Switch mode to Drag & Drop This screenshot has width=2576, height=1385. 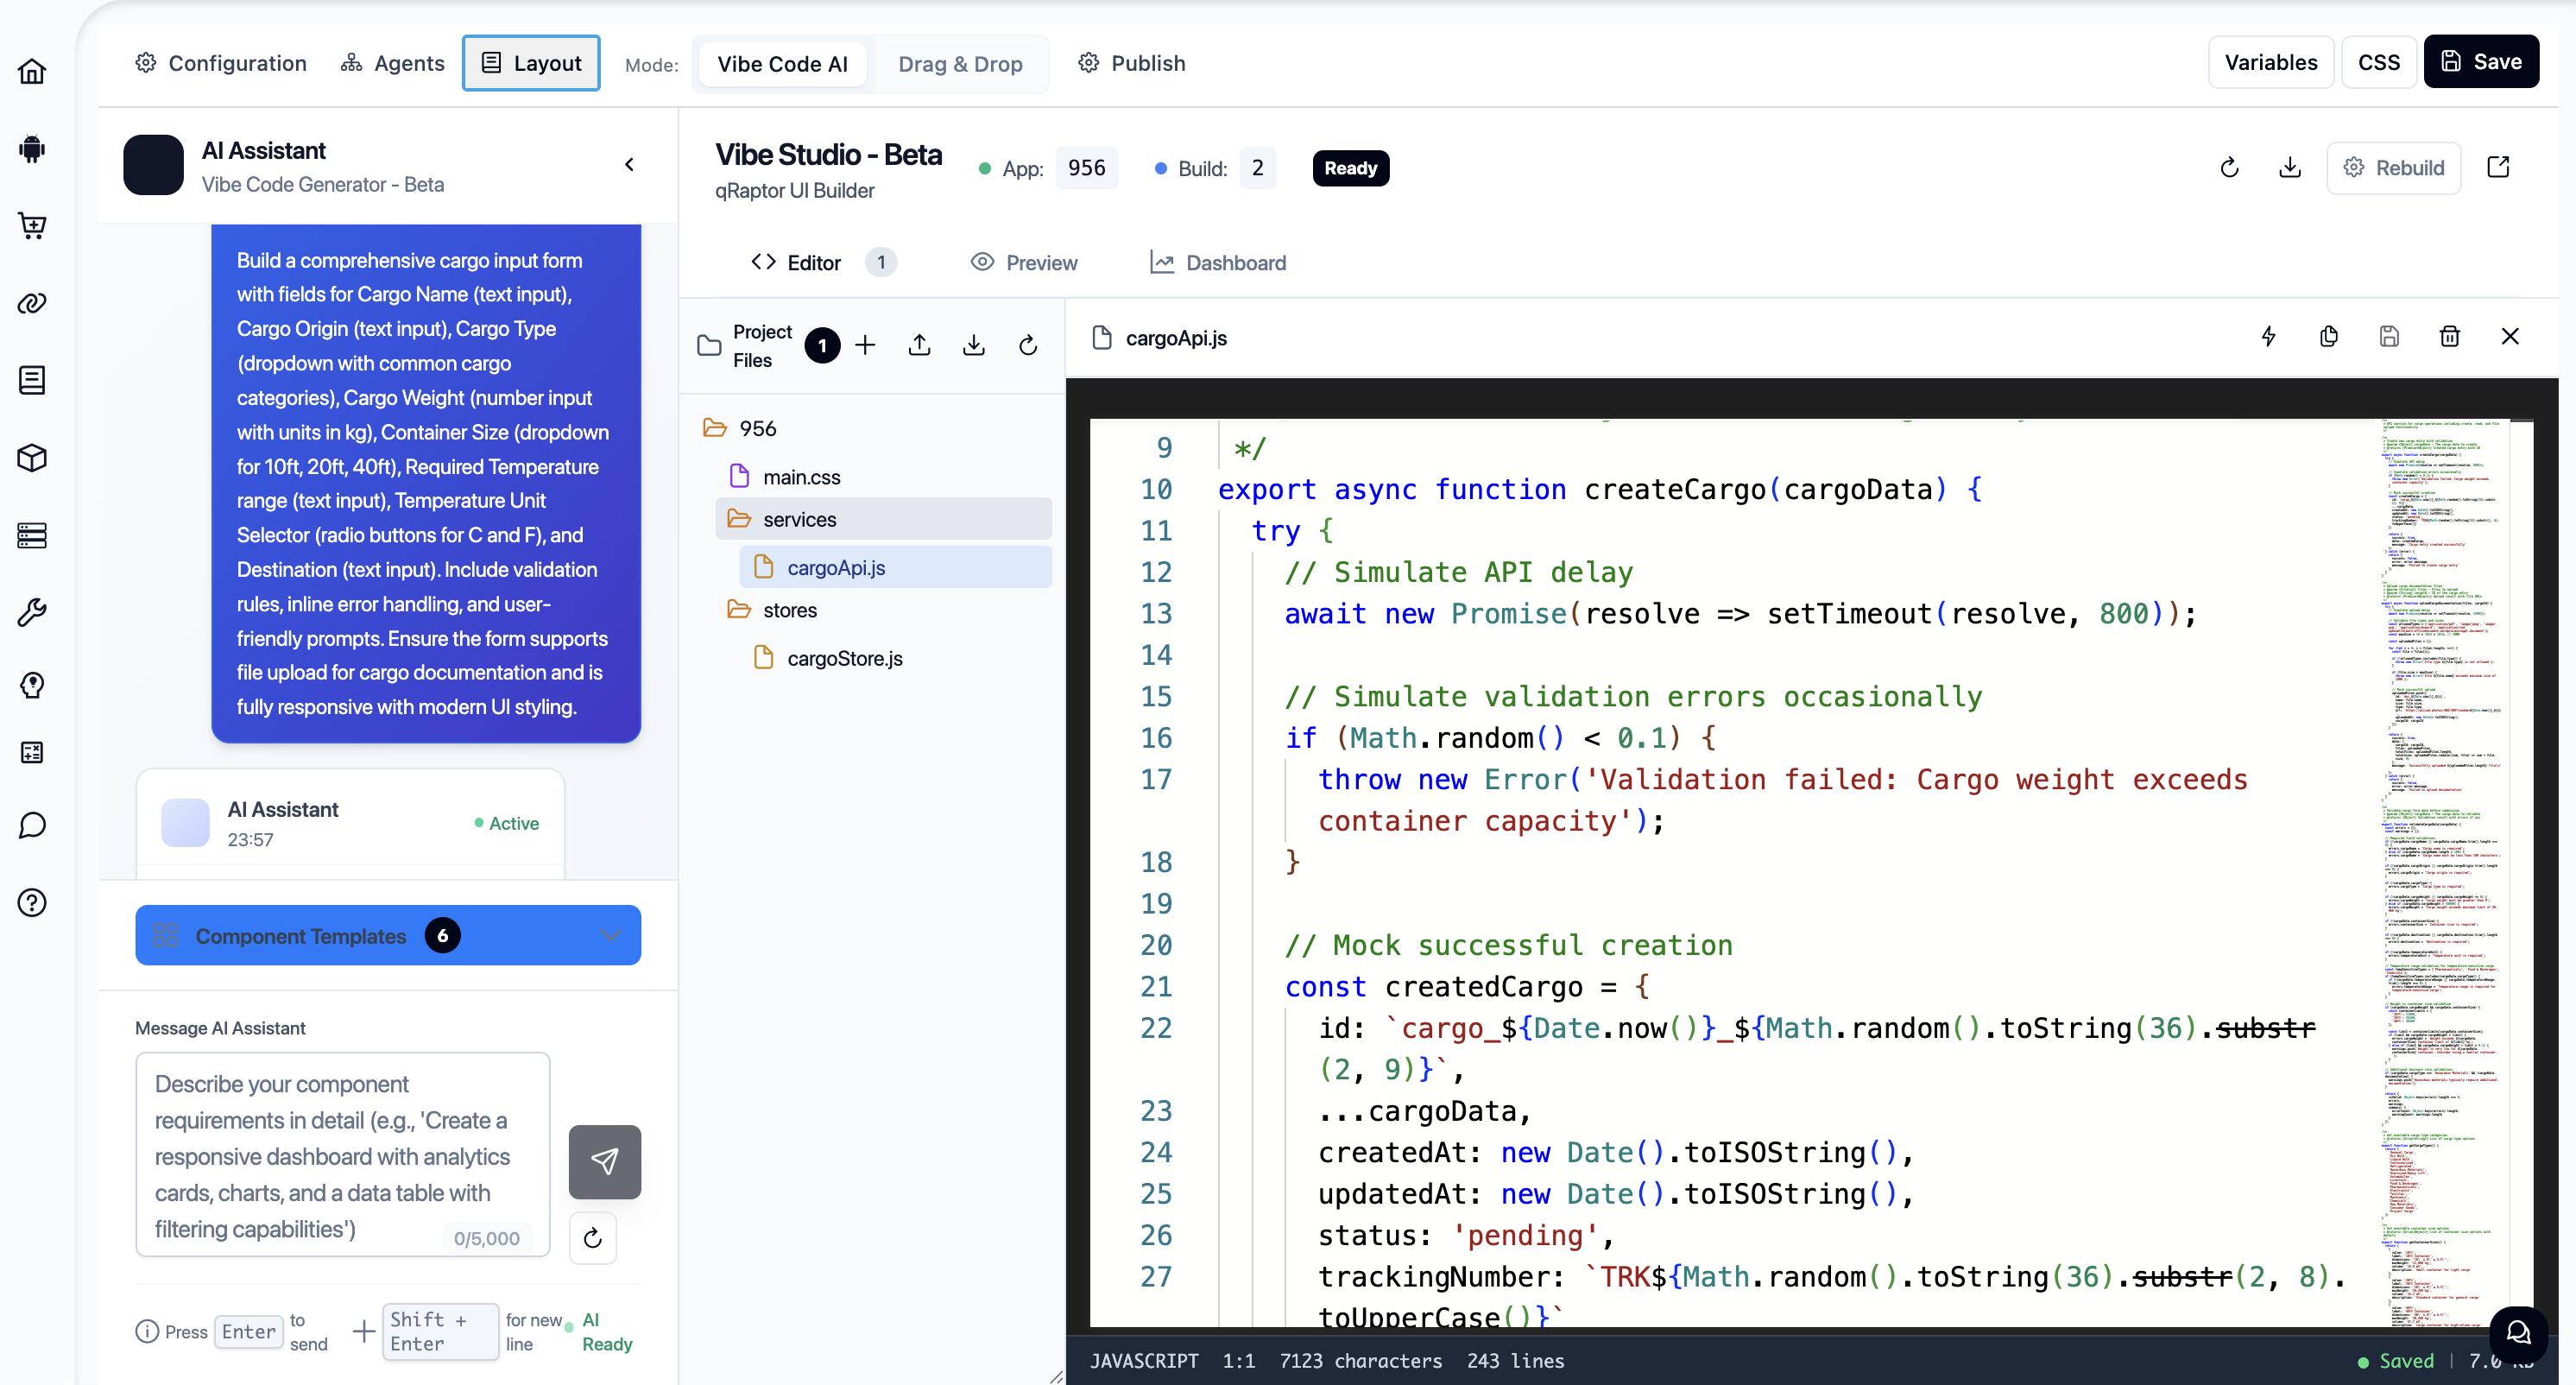(959, 64)
